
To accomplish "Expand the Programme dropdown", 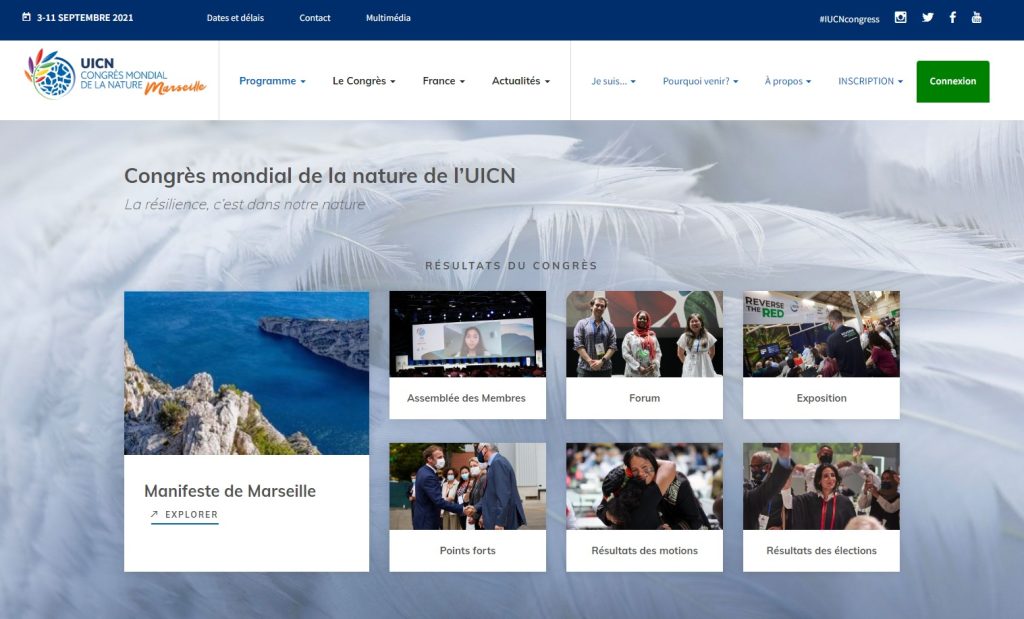I will tap(272, 81).
